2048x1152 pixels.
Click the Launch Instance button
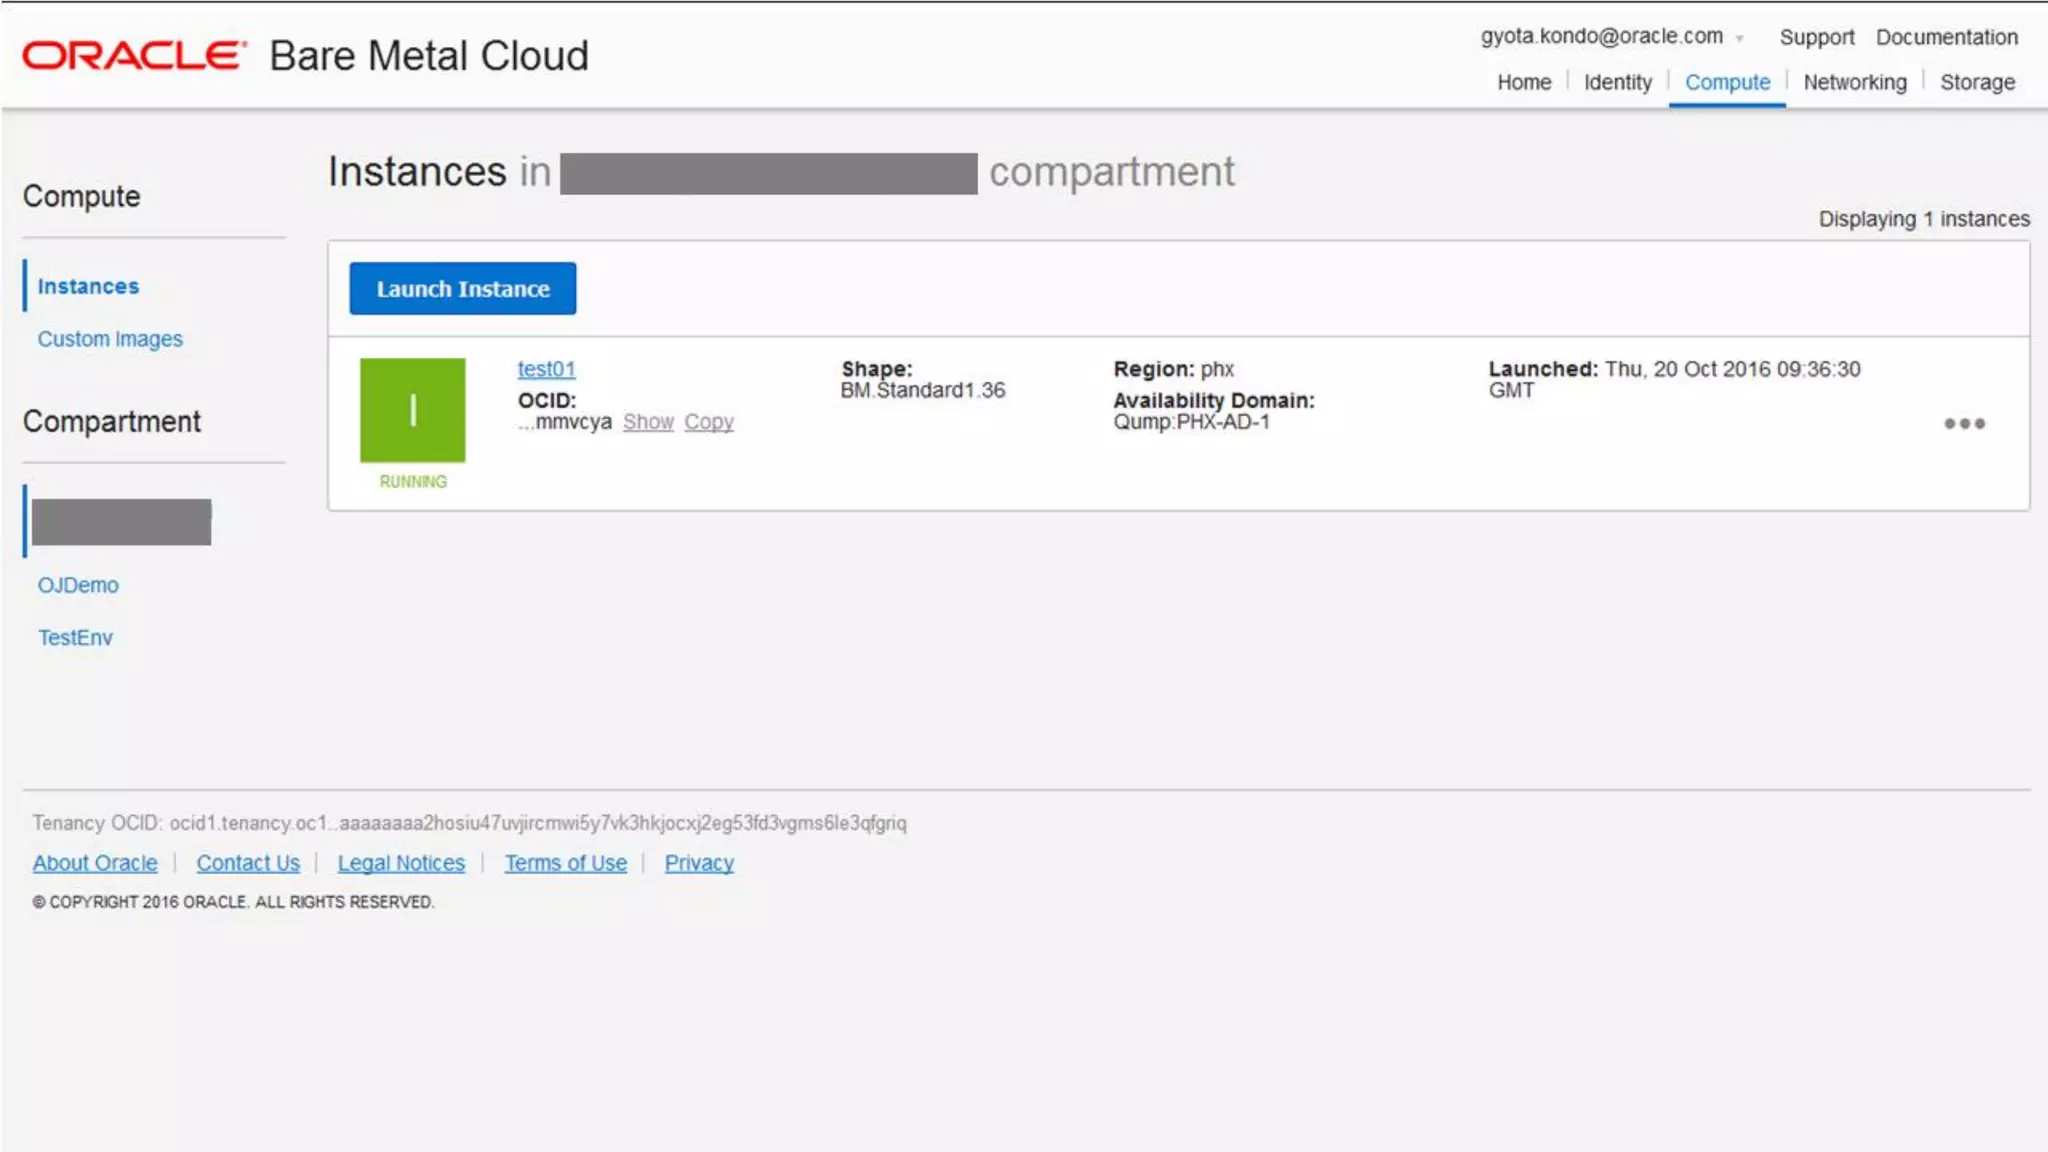point(462,288)
